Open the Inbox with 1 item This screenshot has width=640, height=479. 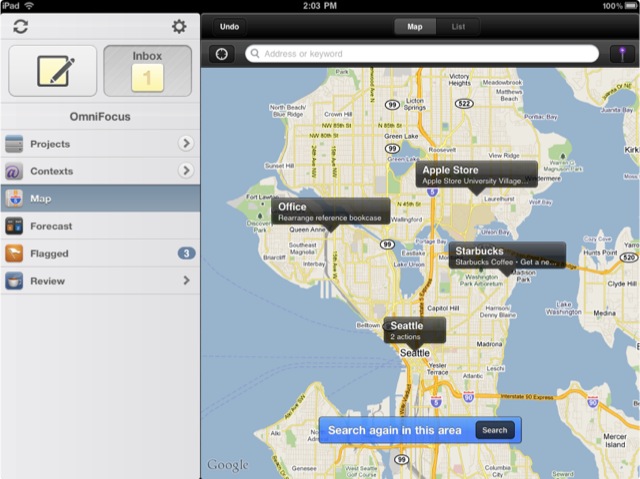(147, 70)
